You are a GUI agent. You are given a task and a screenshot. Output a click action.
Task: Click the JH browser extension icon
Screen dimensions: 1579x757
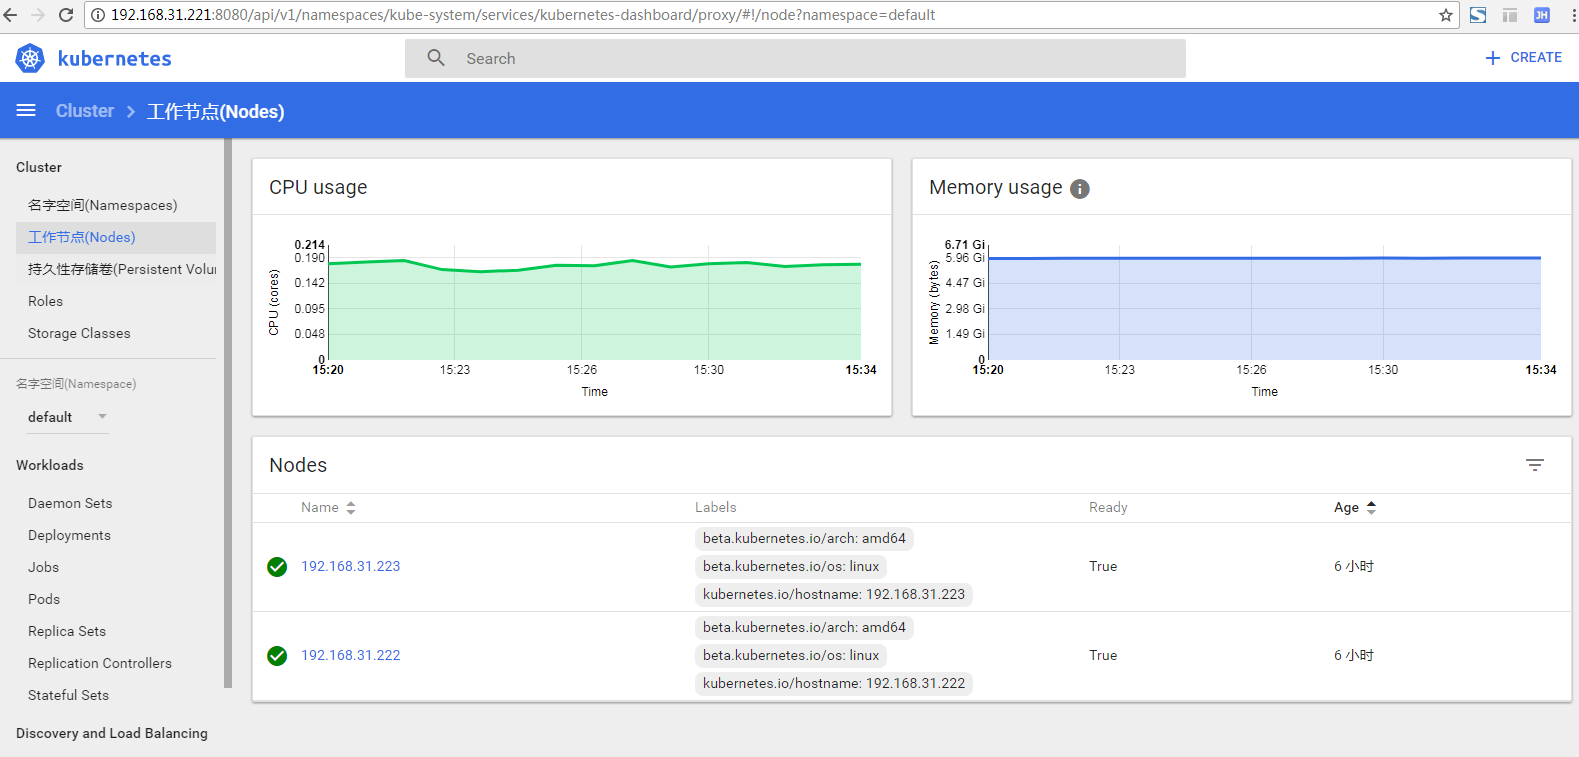1542,15
